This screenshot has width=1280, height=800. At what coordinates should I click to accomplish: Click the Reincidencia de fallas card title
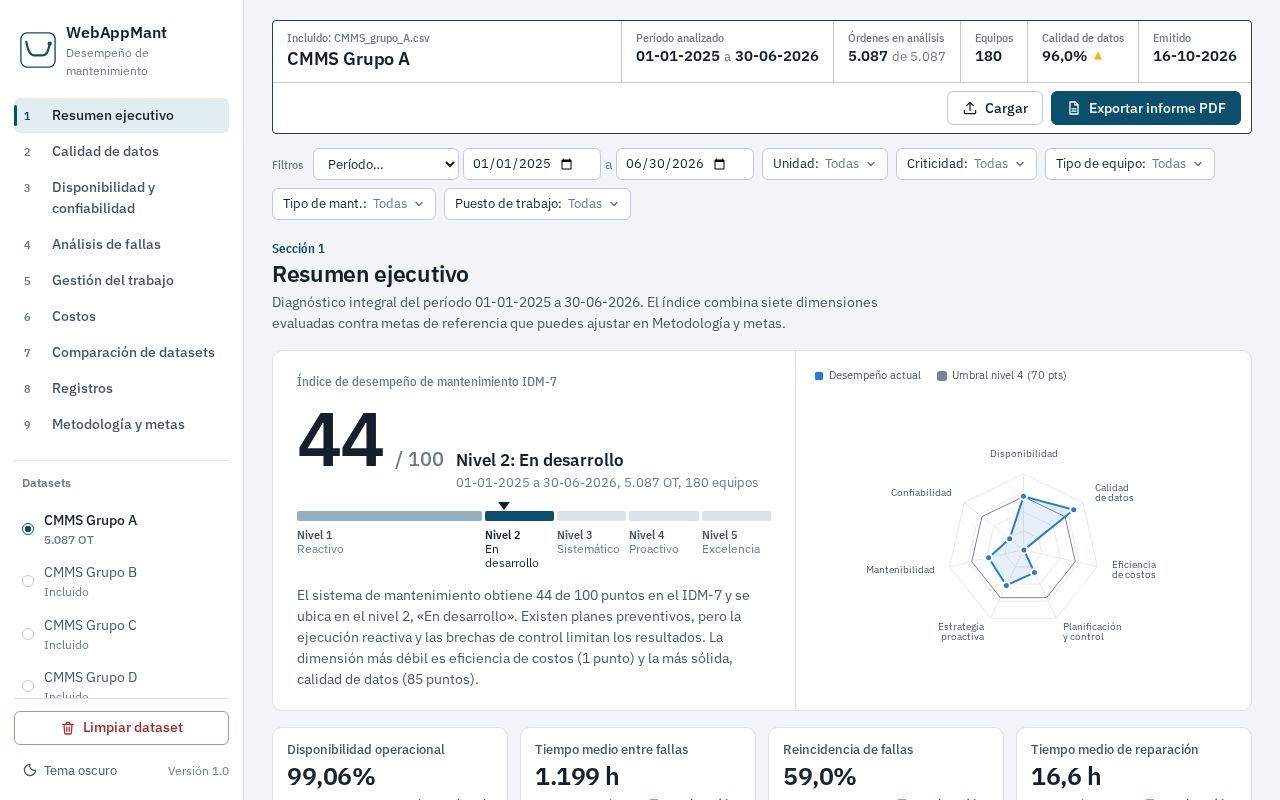click(x=848, y=749)
